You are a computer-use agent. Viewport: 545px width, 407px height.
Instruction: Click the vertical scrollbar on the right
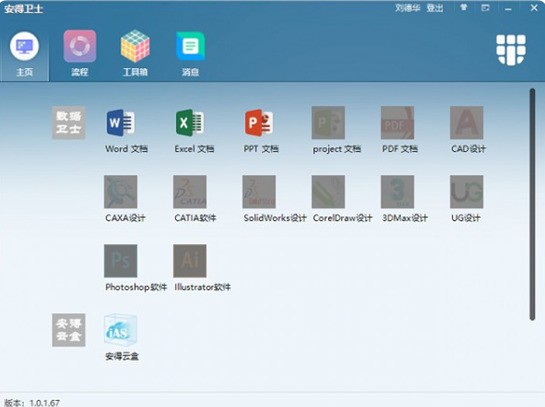click(532, 204)
